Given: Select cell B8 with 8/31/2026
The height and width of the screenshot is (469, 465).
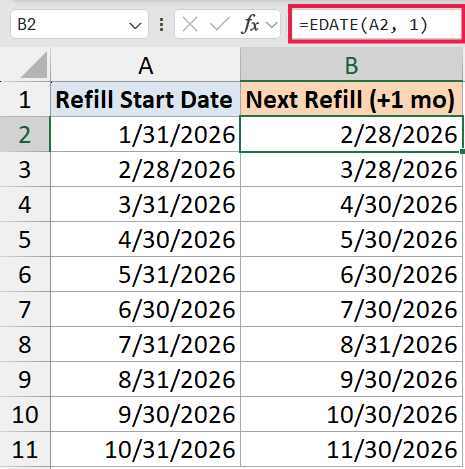Looking at the screenshot, I should point(351,344).
